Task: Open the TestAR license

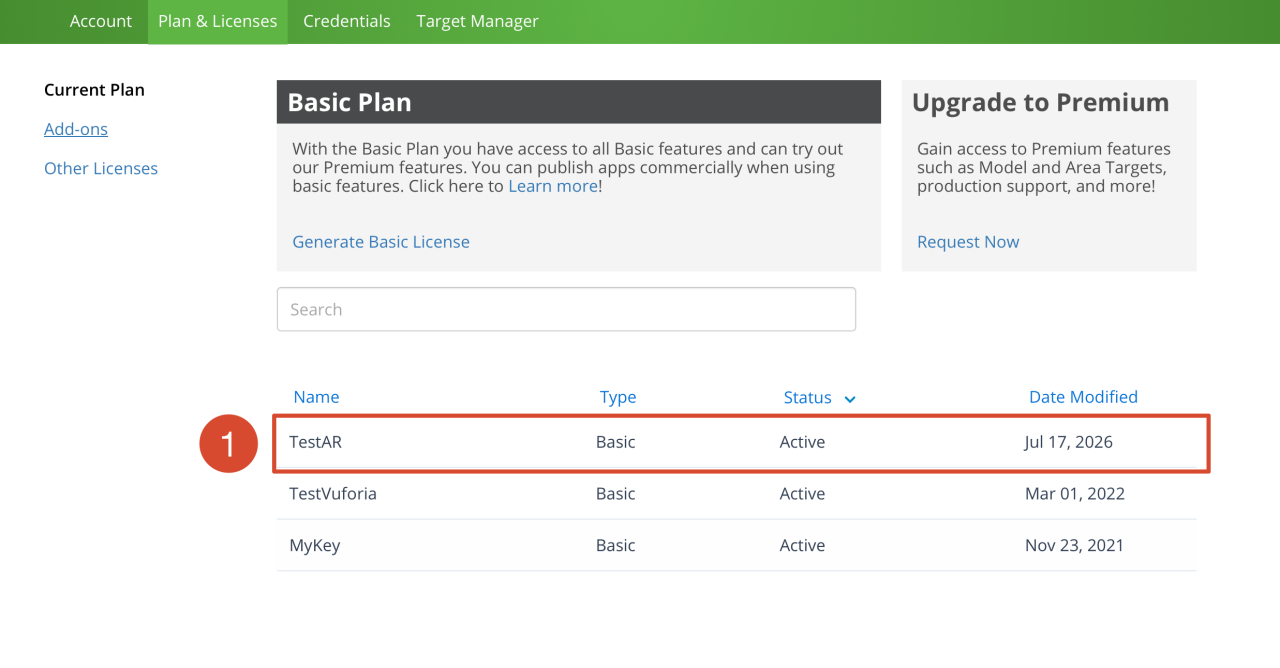Action: pos(316,442)
